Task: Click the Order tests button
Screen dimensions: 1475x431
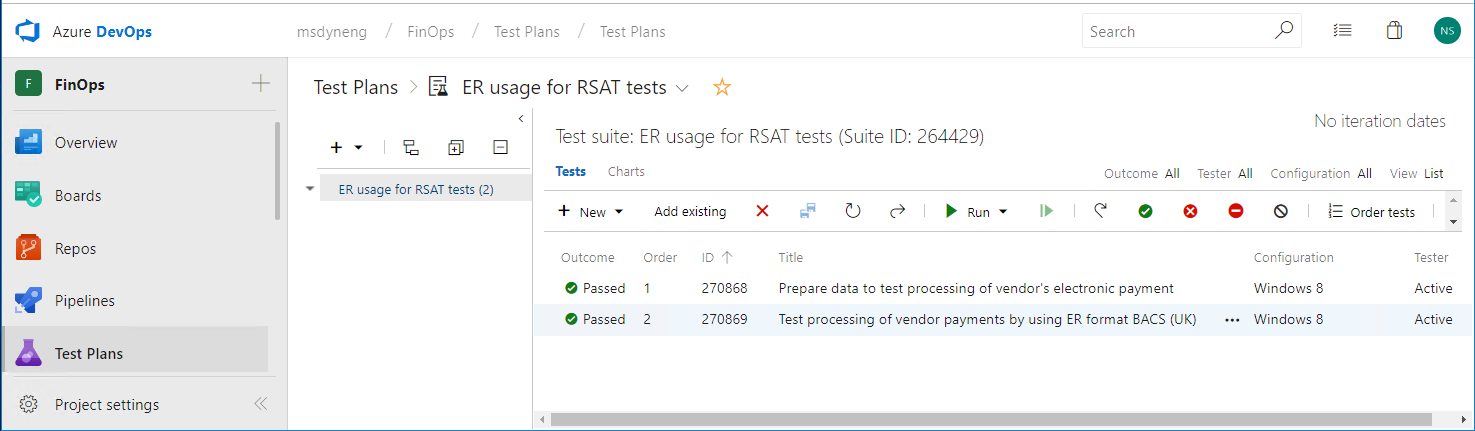Action: click(x=1371, y=211)
